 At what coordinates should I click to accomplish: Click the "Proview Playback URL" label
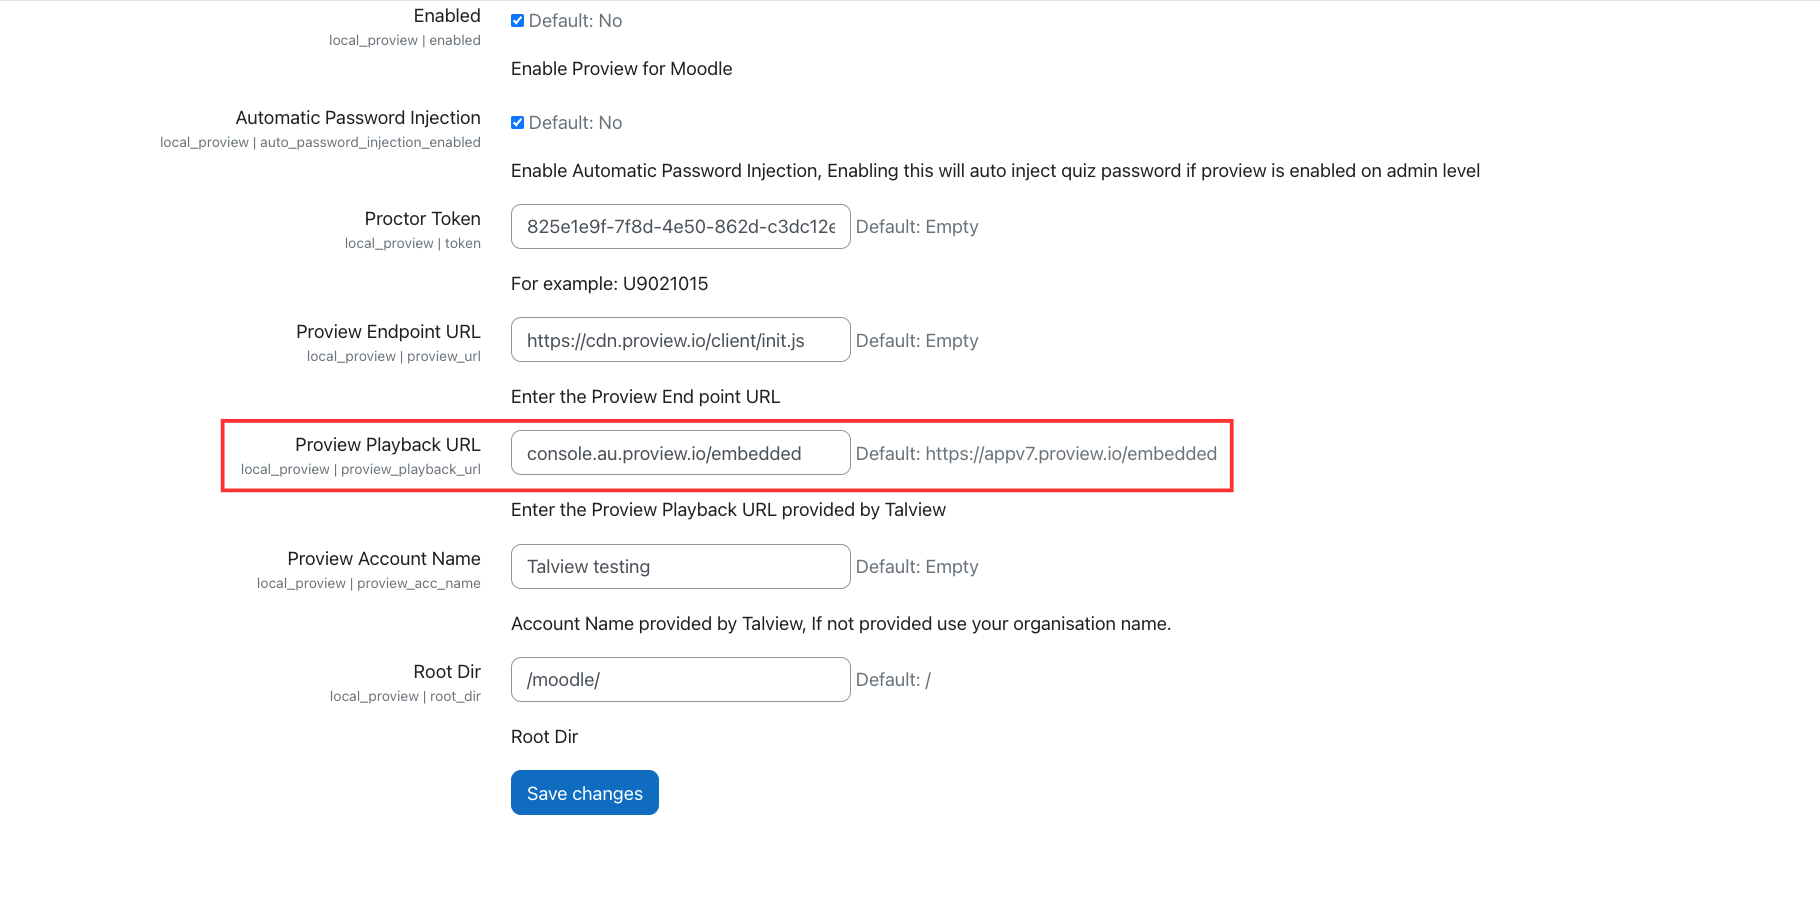click(387, 445)
